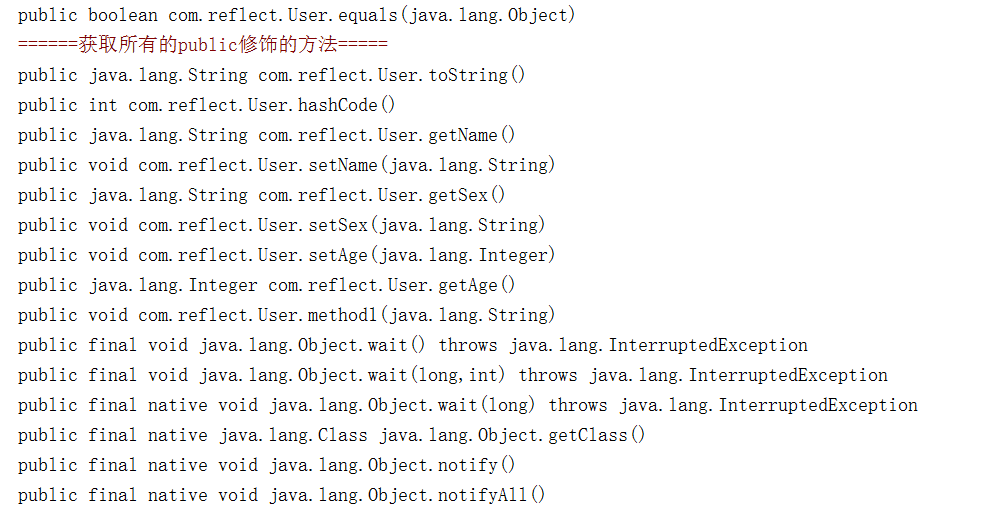Click the User.equals method output line
The width and height of the screenshot is (993, 509).
click(296, 15)
